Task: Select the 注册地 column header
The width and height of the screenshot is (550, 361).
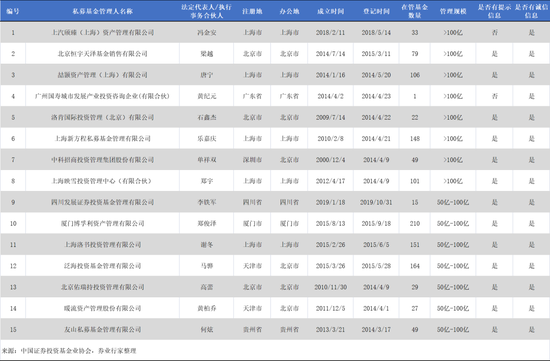Action: (x=252, y=11)
